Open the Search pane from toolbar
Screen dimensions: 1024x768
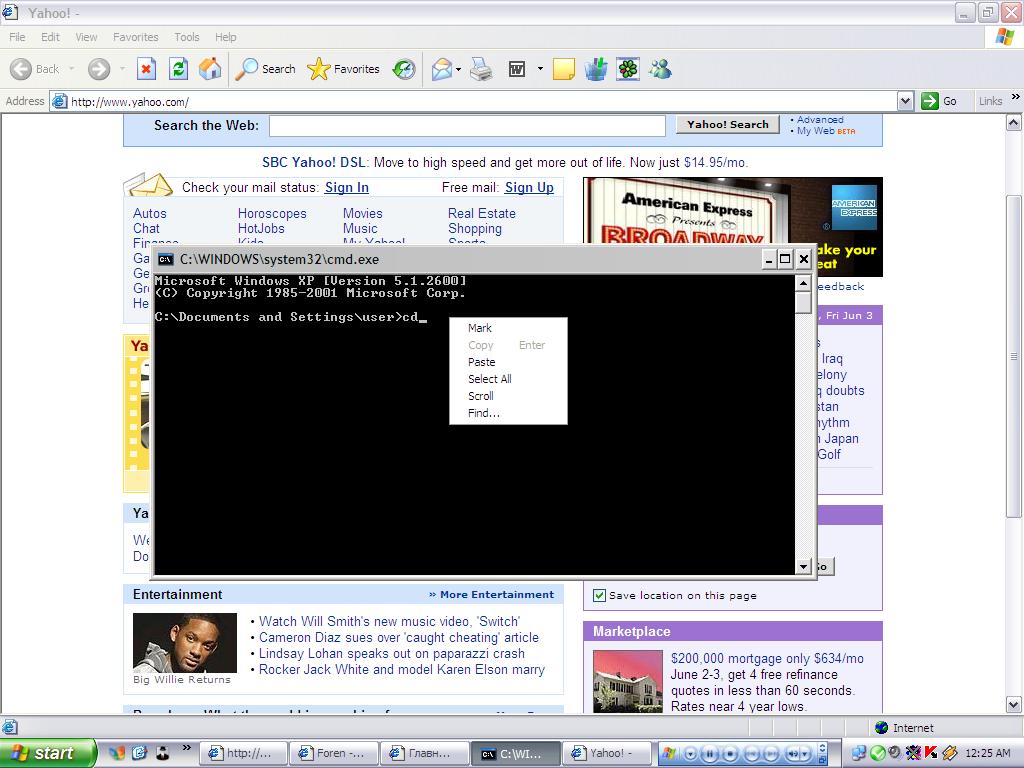(265, 69)
